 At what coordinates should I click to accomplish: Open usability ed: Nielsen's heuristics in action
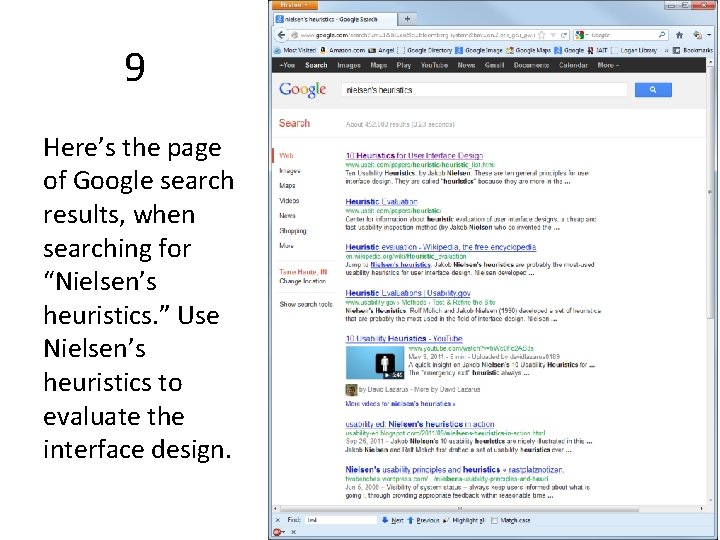click(x=420, y=424)
